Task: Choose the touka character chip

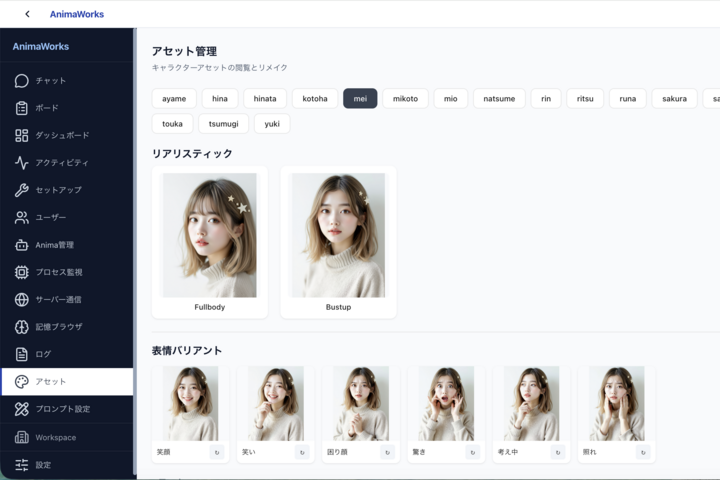Action: click(172, 124)
